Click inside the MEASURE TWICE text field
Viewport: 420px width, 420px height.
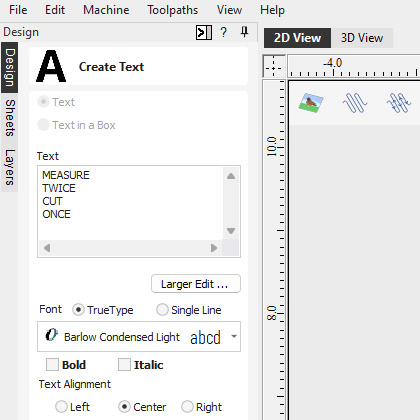coord(131,203)
